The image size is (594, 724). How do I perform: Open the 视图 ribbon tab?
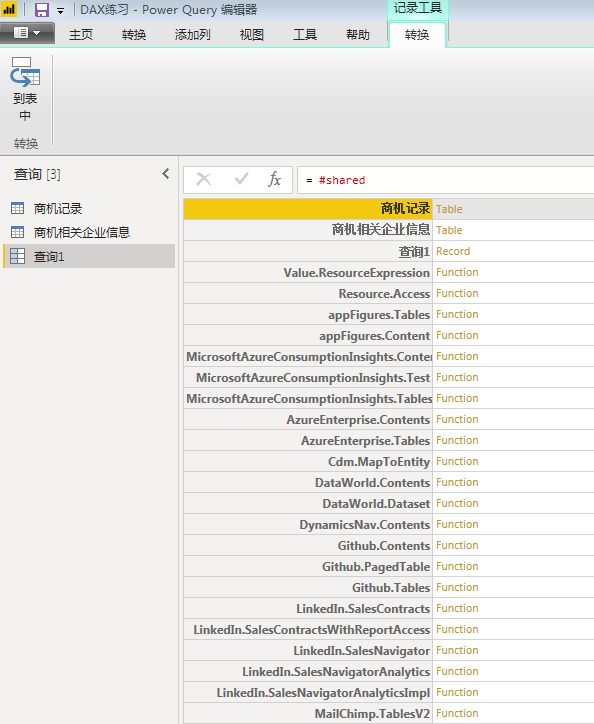point(252,35)
